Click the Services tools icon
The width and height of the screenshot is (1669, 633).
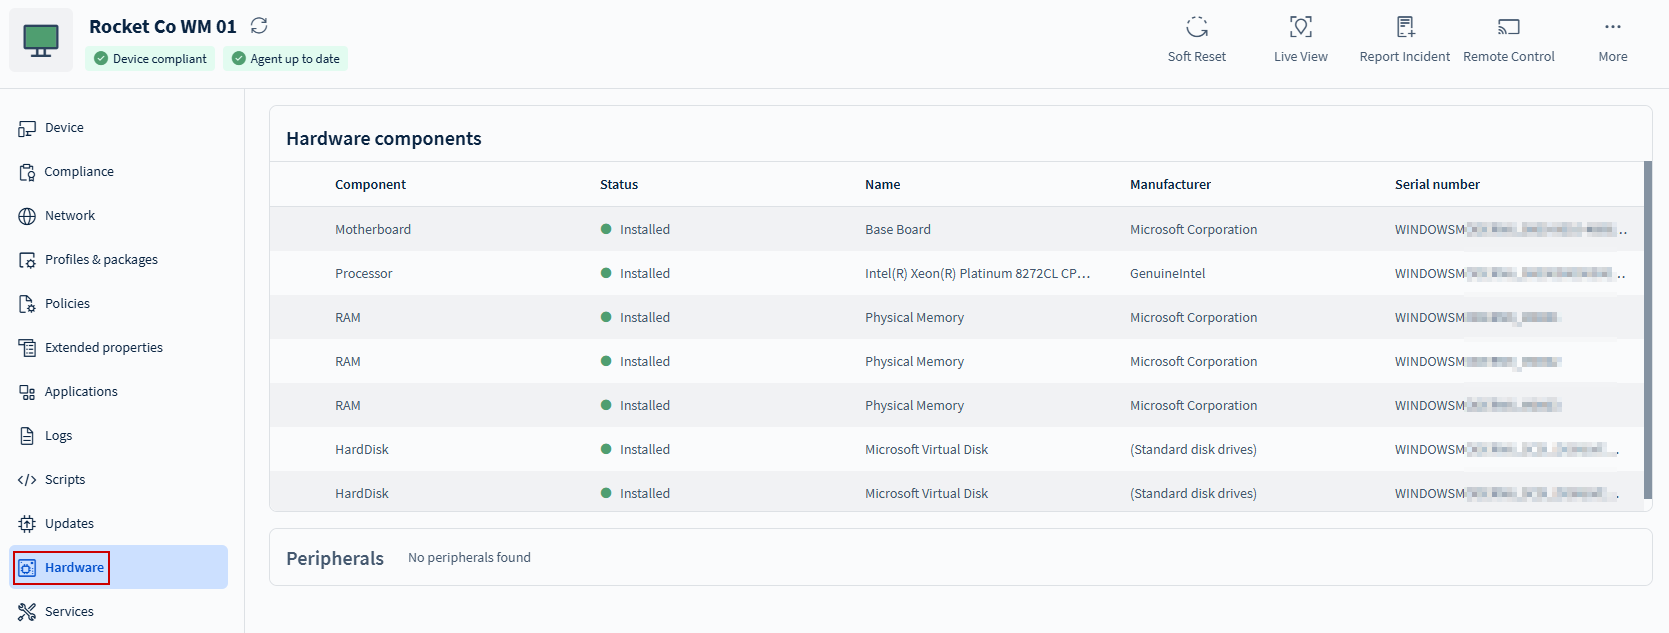pyautogui.click(x=27, y=612)
